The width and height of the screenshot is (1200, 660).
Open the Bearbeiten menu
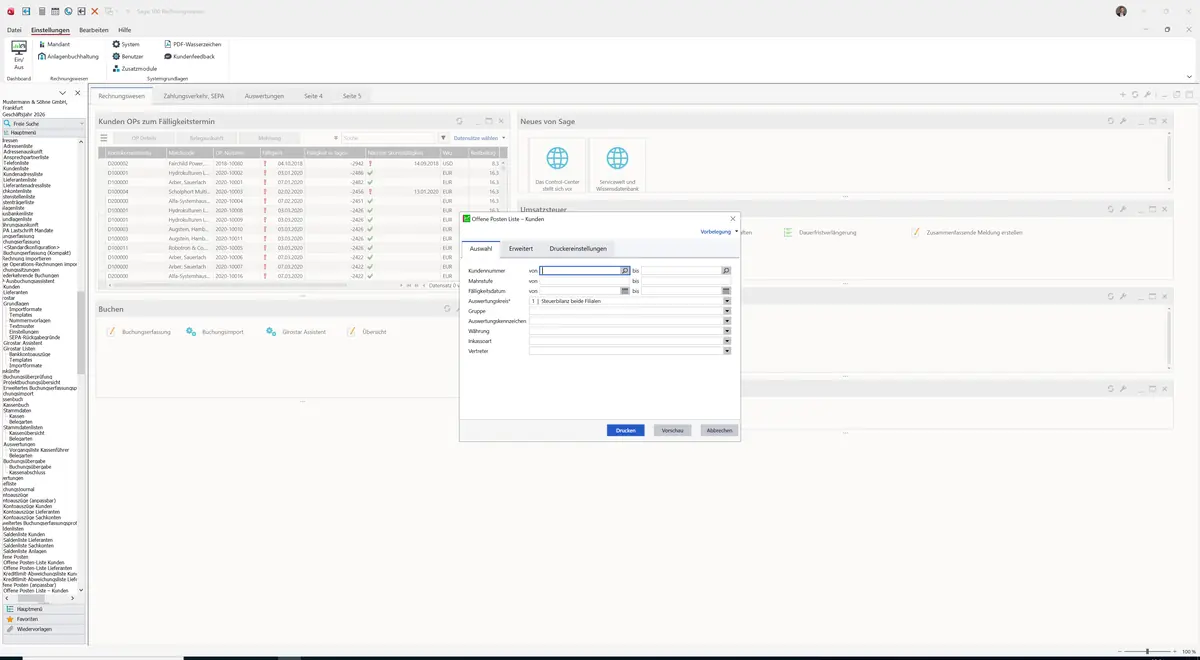click(94, 30)
